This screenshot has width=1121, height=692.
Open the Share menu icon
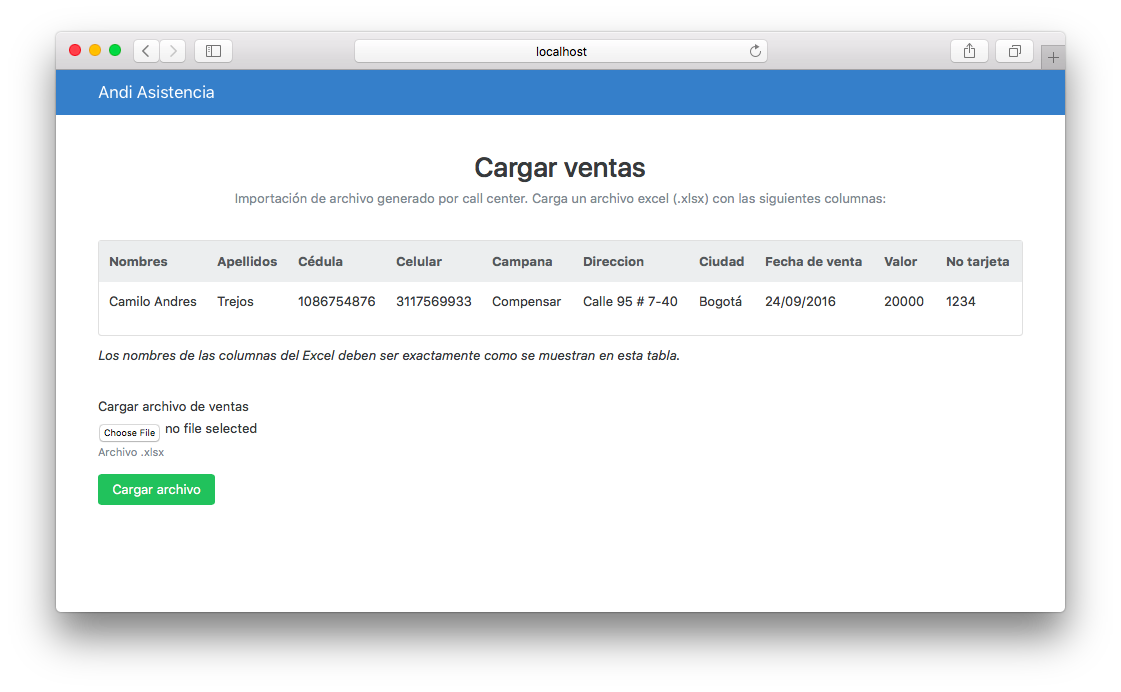pos(969,51)
